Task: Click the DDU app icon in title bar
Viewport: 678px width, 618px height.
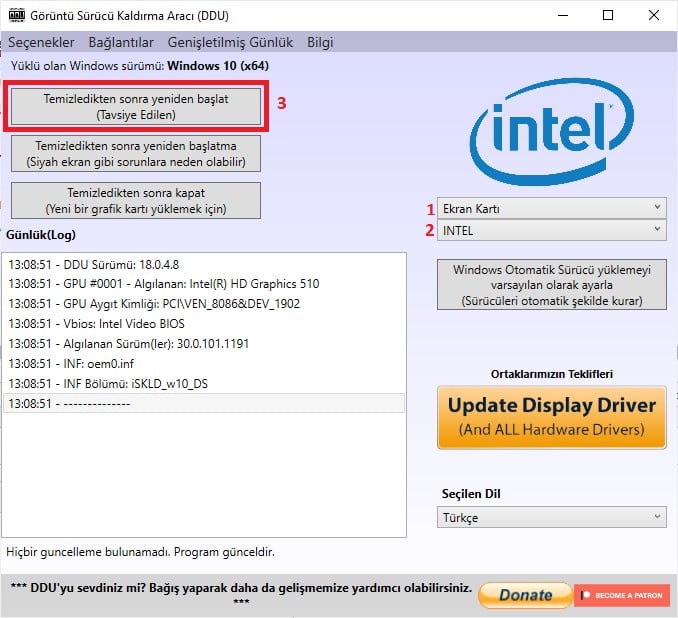Action: [x=17, y=16]
